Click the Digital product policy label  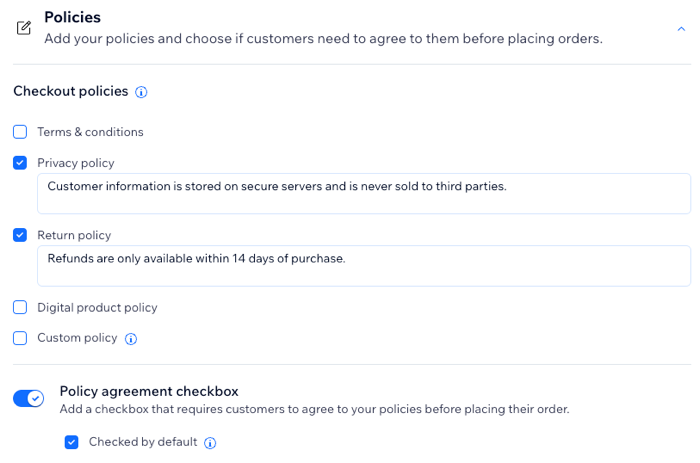point(97,308)
